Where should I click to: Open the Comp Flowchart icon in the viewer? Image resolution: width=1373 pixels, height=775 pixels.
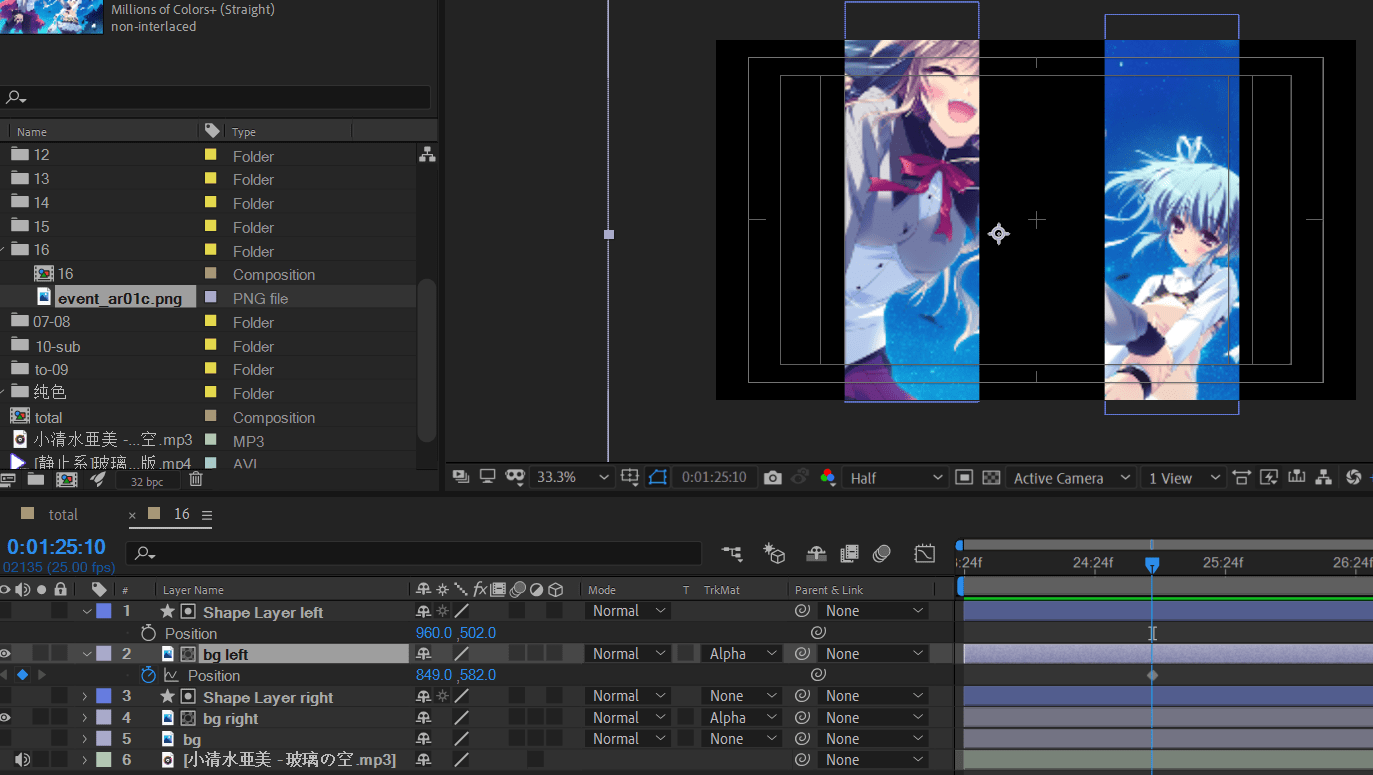[1323, 478]
